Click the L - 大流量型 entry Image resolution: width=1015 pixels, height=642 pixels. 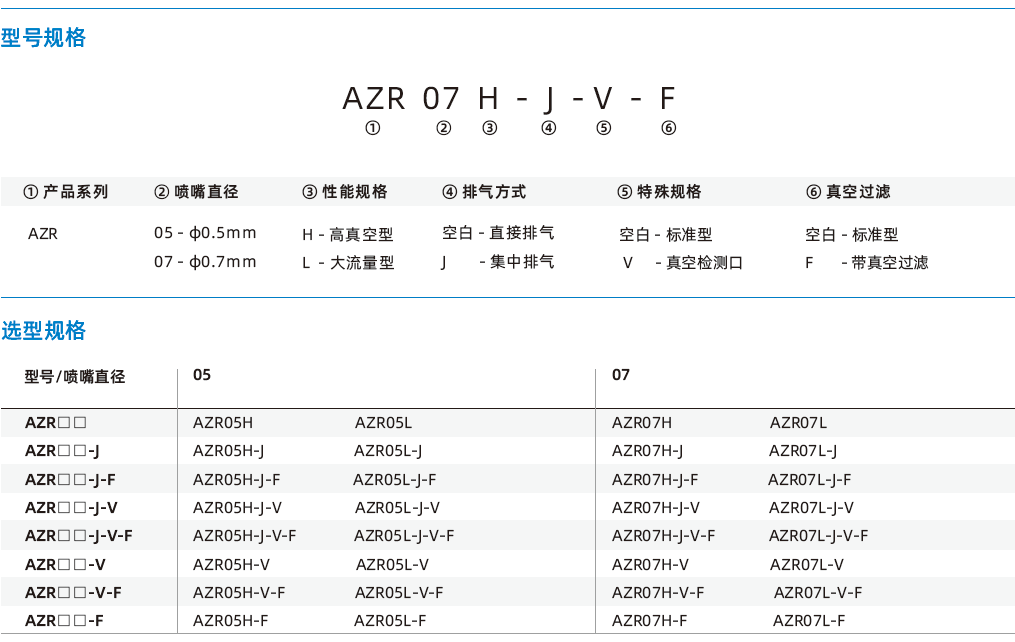pyautogui.click(x=348, y=263)
